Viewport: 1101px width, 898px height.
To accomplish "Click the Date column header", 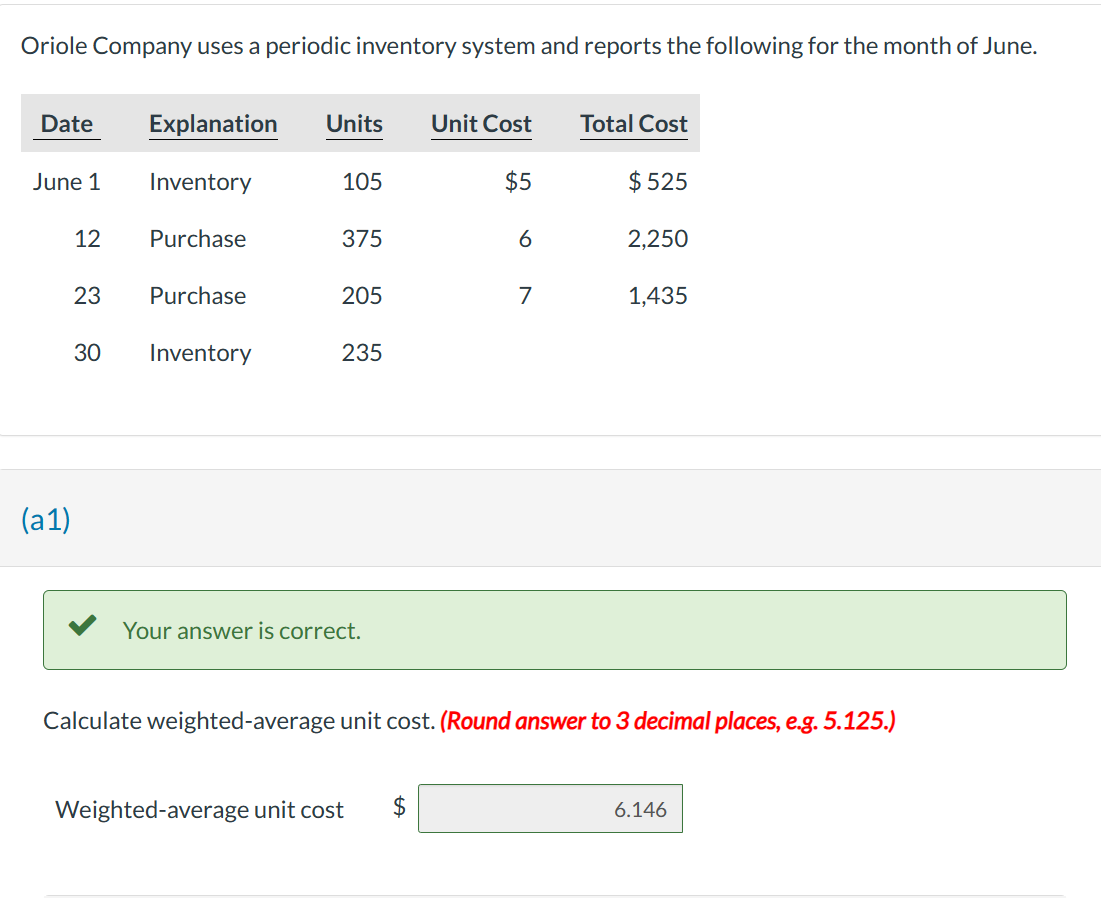I will 66,124.
